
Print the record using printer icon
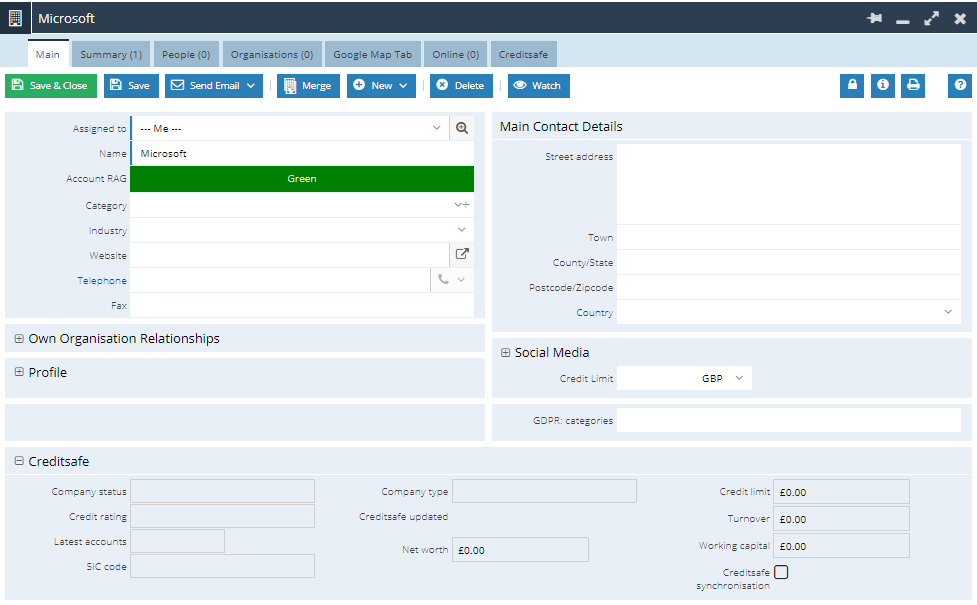pos(913,85)
